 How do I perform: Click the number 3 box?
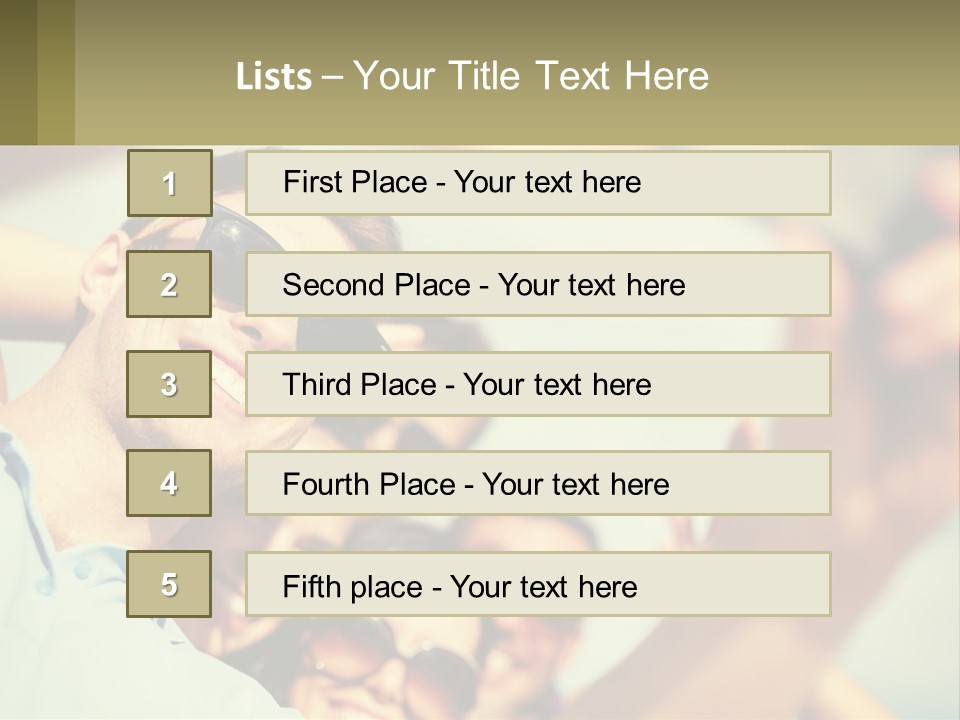point(169,384)
